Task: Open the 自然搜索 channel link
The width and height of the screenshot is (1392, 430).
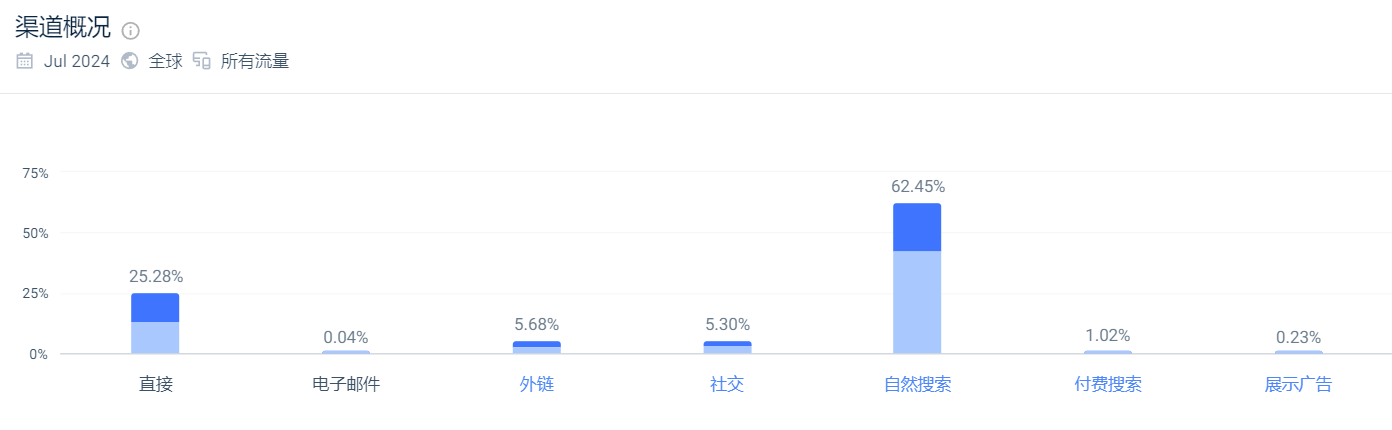Action: click(x=917, y=384)
